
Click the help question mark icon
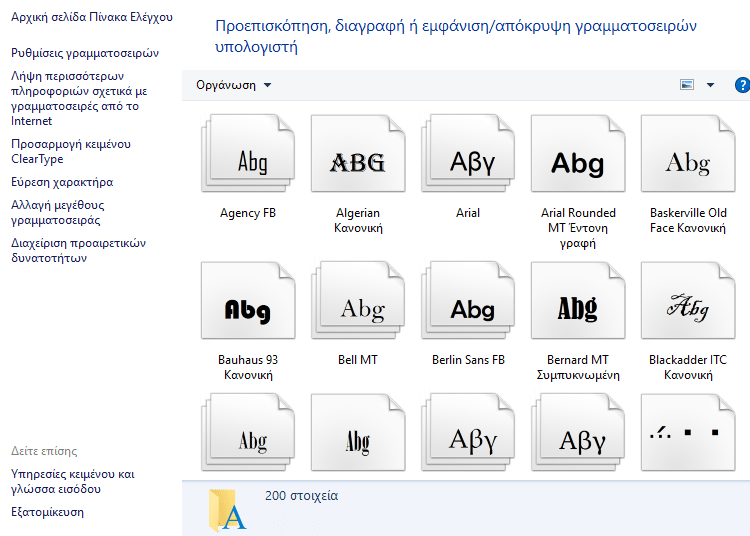point(742,85)
